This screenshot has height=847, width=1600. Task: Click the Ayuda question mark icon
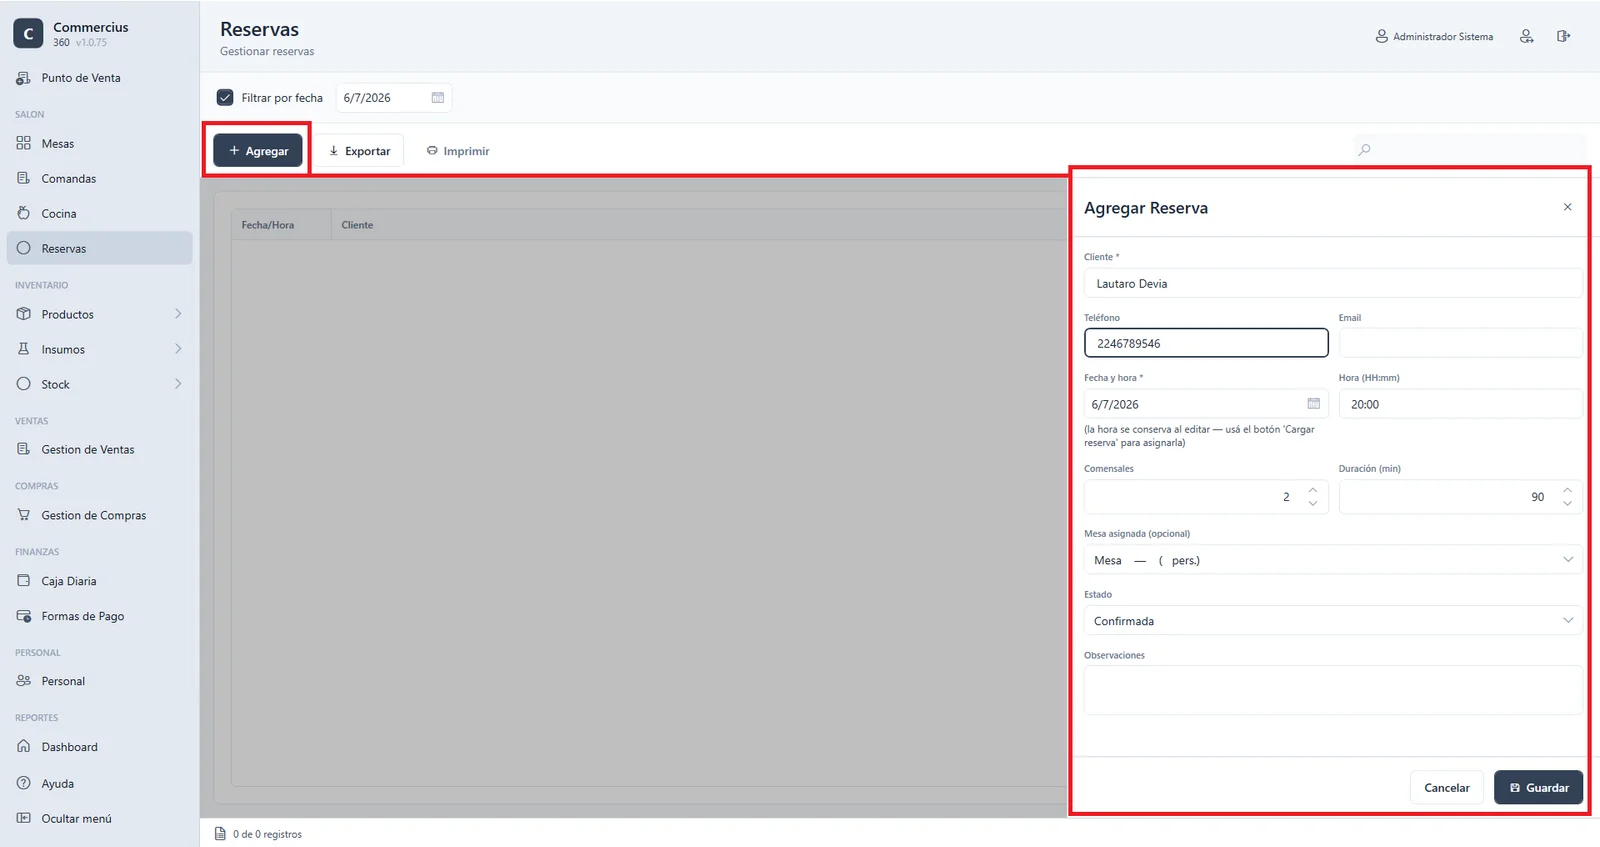click(x=24, y=783)
